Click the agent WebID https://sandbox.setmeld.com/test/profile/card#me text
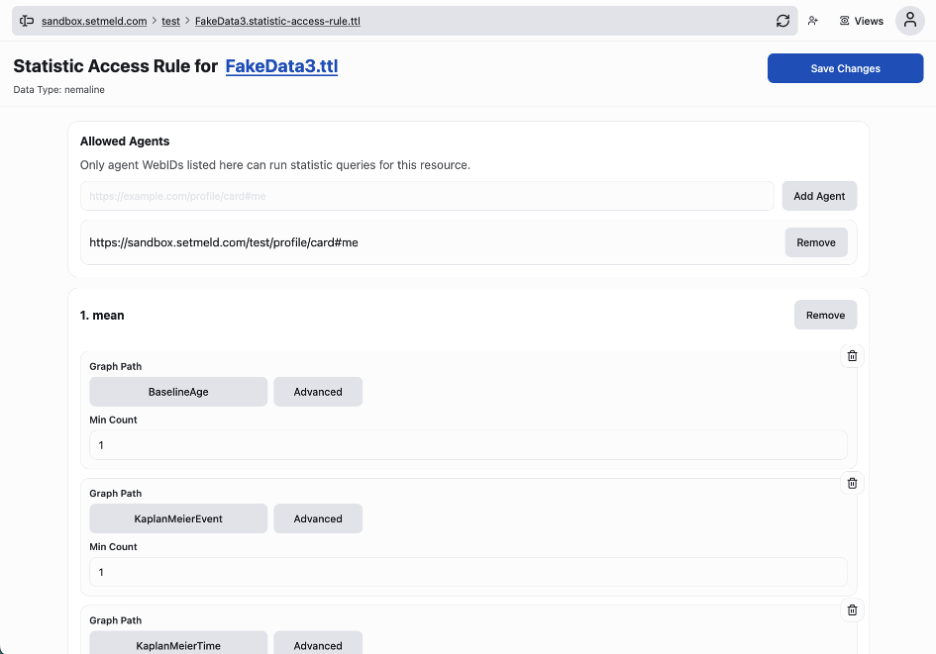This screenshot has height=654, width=936. tap(224, 242)
